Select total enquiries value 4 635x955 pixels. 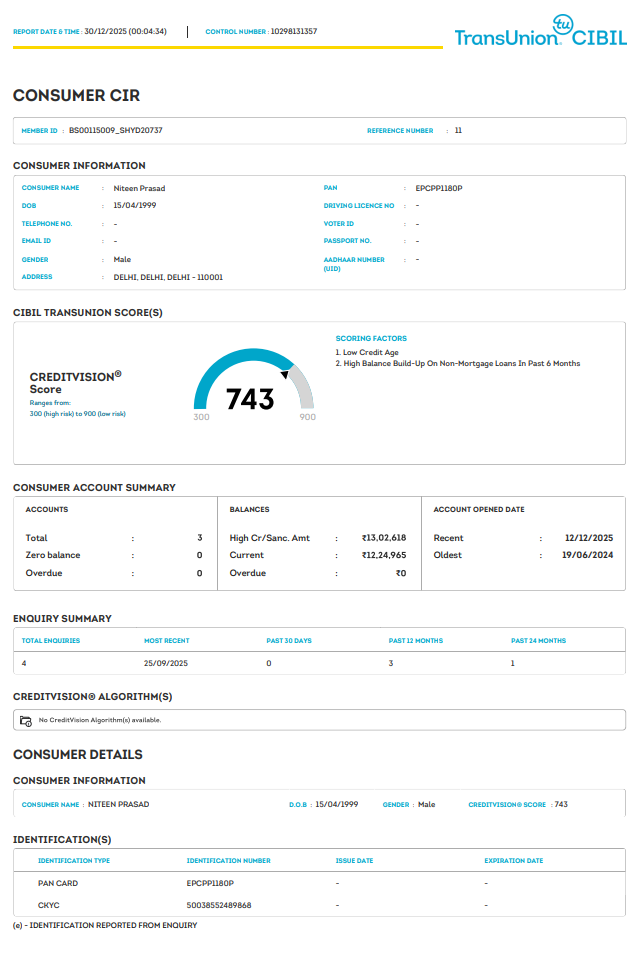24,663
